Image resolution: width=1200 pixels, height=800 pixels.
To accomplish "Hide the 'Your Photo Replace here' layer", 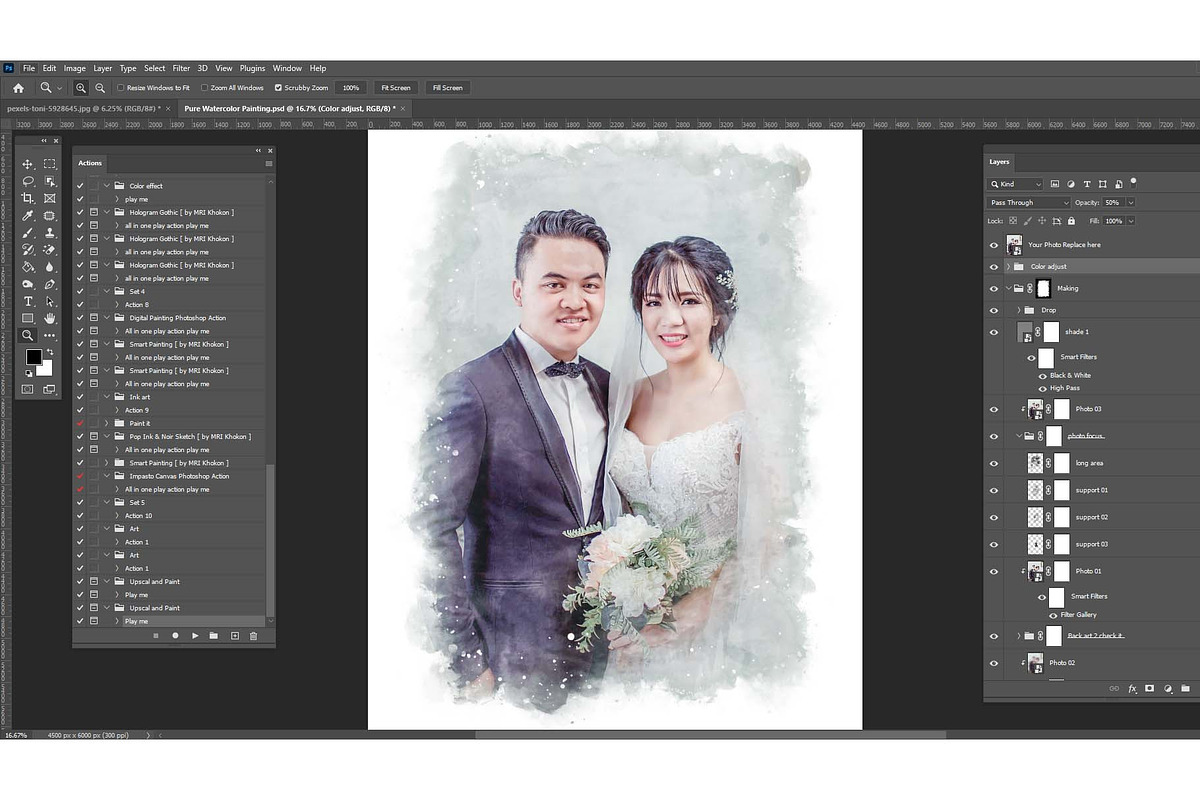I will pos(994,245).
